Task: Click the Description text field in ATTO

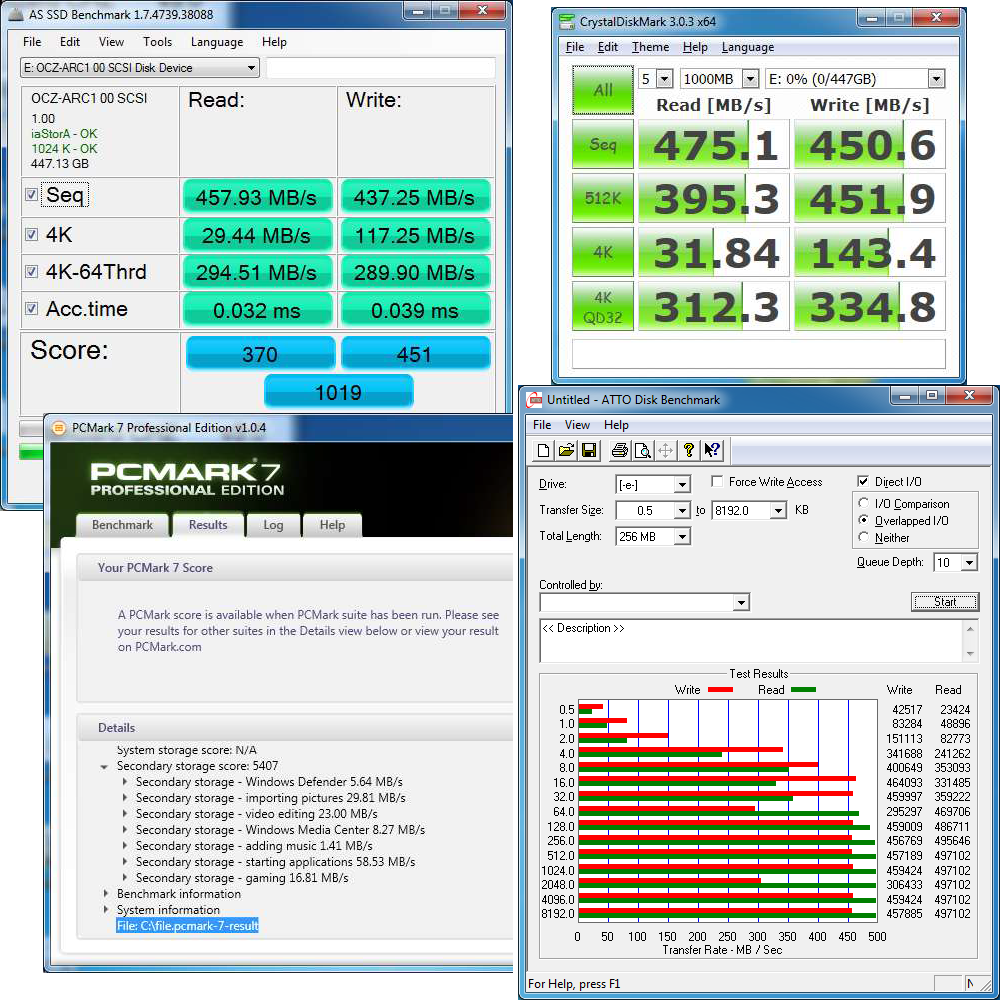Action: tap(751, 641)
